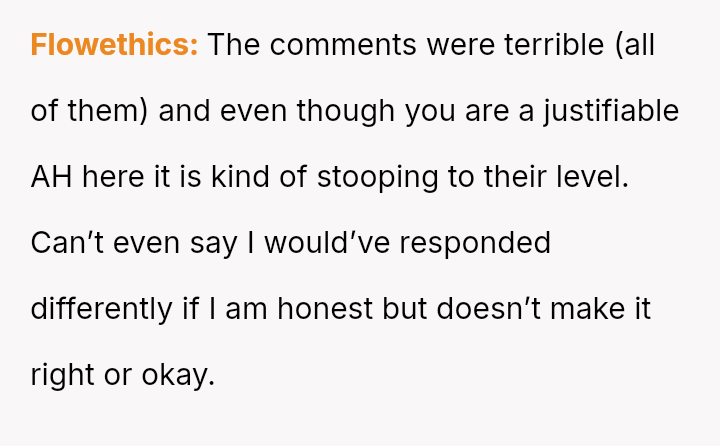Click the phrase "of them)"

click(x=90, y=110)
